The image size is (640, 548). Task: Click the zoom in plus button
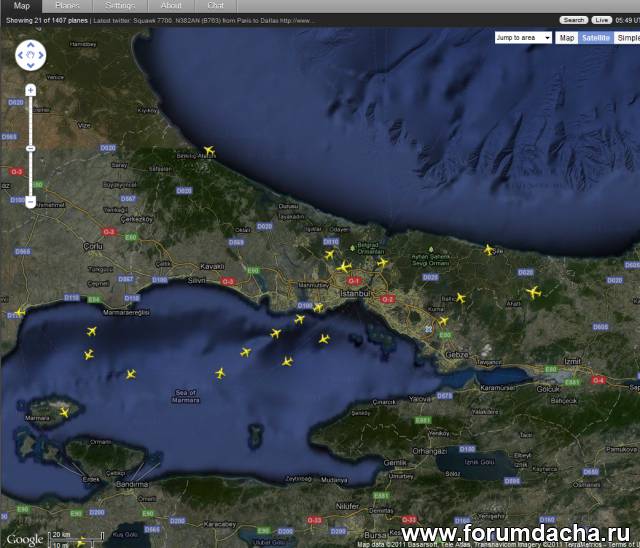[30, 90]
